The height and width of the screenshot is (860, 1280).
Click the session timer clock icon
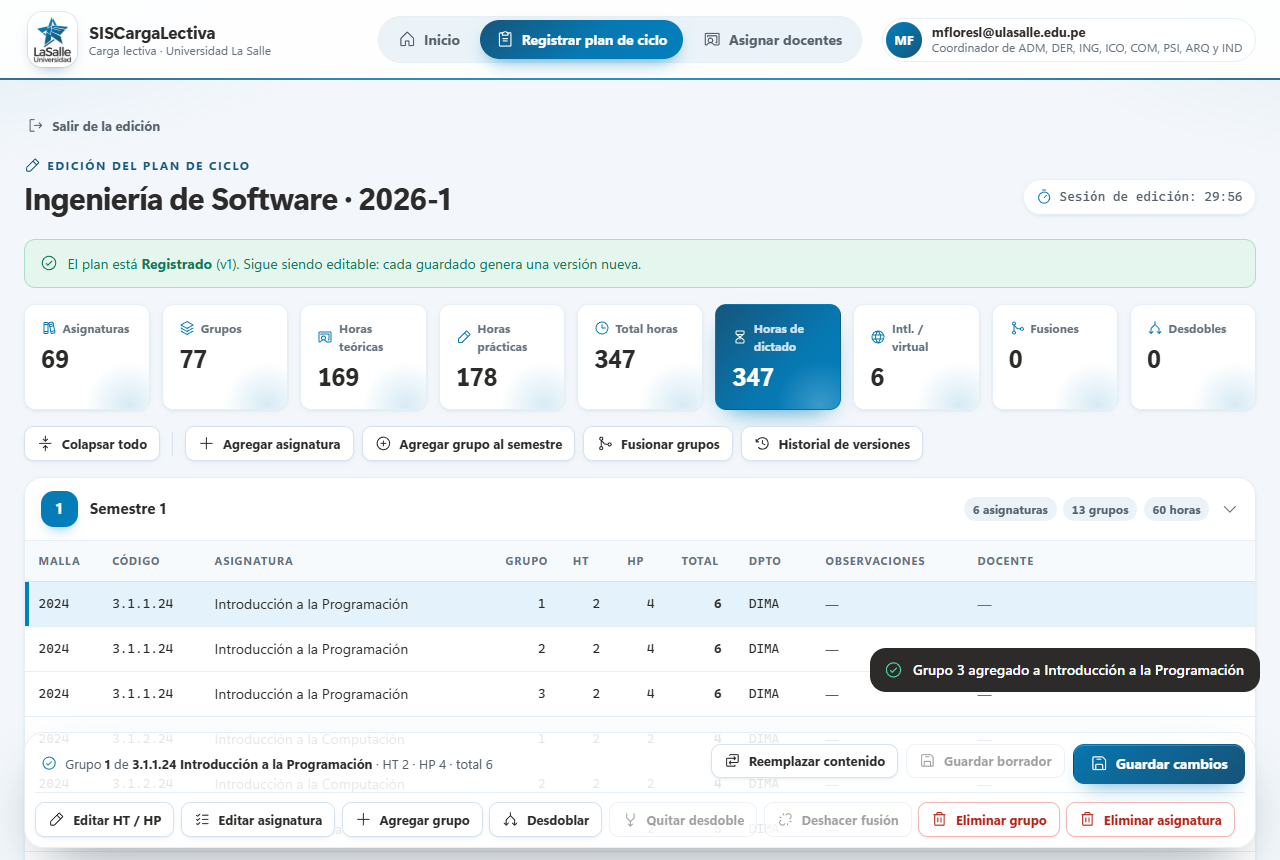click(x=1044, y=197)
